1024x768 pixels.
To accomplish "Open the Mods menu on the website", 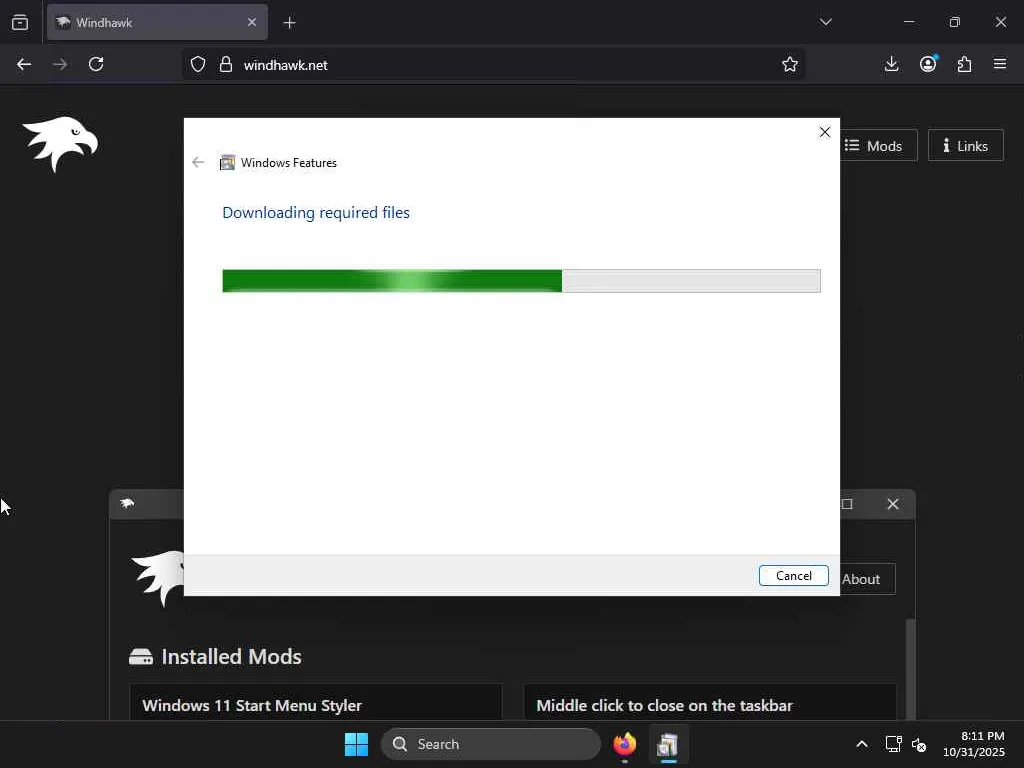I will (874, 146).
